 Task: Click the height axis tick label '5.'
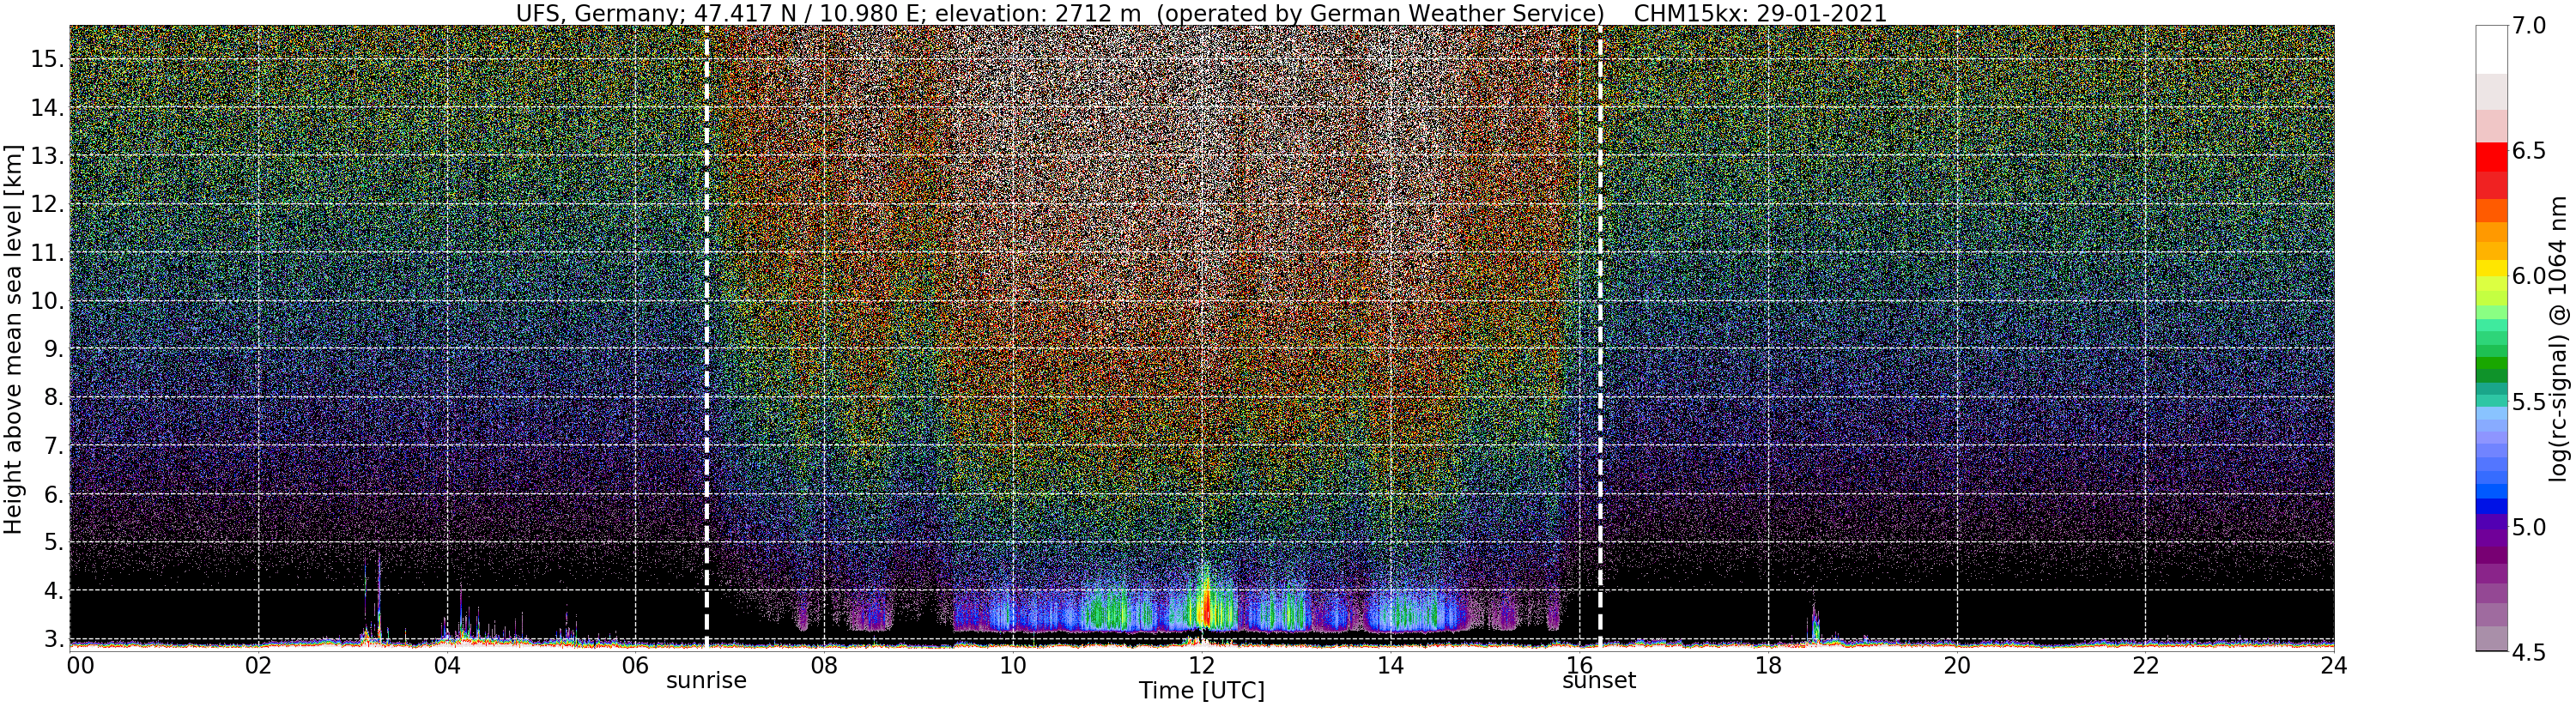click(53, 542)
